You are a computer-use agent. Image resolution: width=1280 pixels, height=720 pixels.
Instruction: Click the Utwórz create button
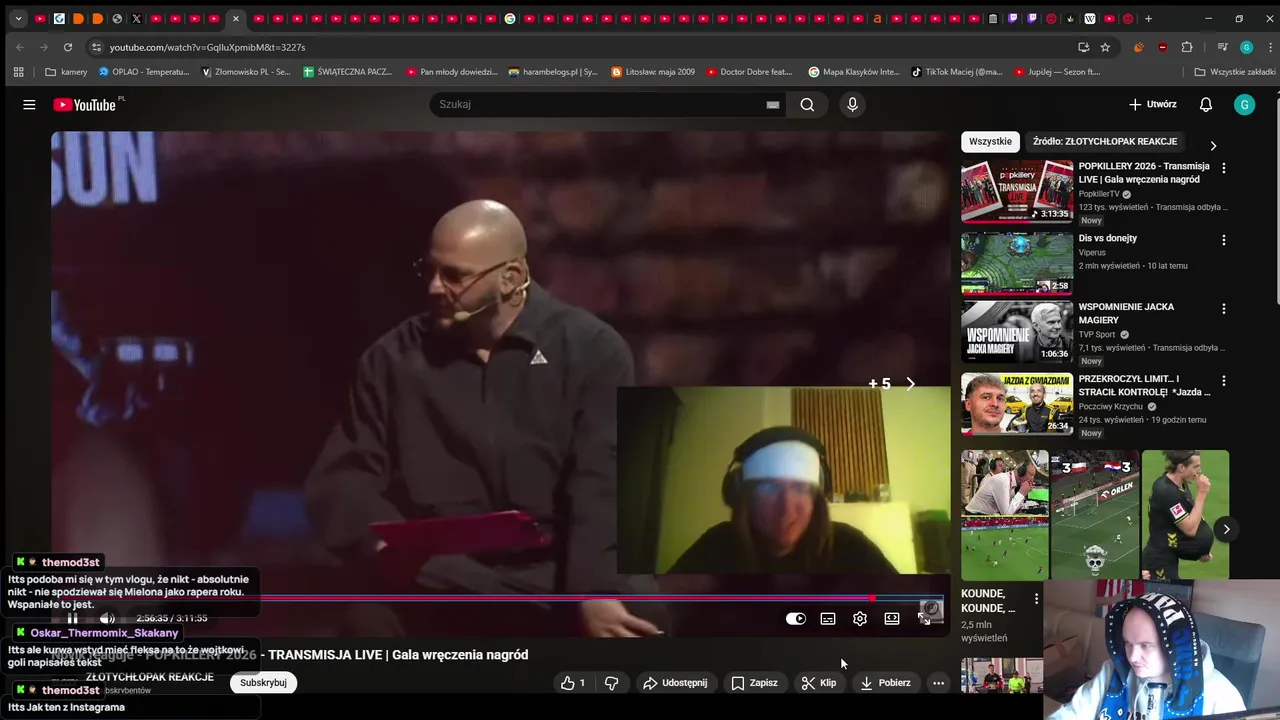(x=1152, y=104)
